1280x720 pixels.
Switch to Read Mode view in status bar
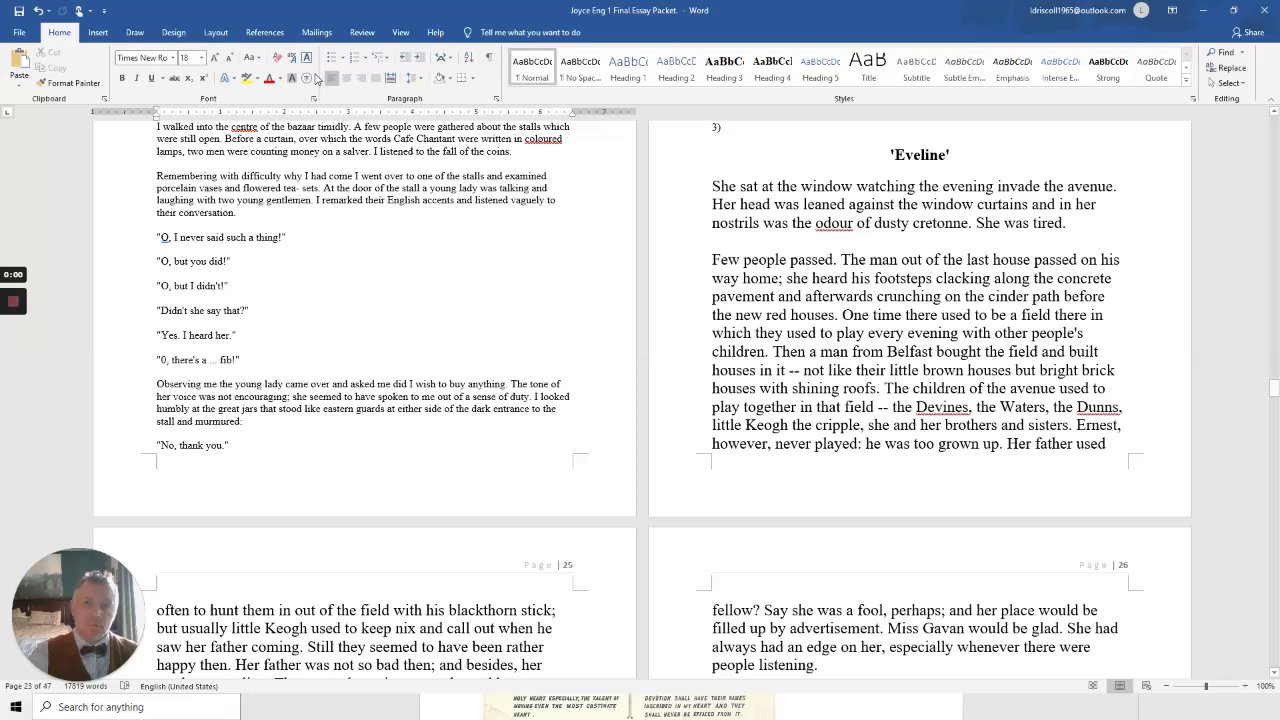point(1093,686)
